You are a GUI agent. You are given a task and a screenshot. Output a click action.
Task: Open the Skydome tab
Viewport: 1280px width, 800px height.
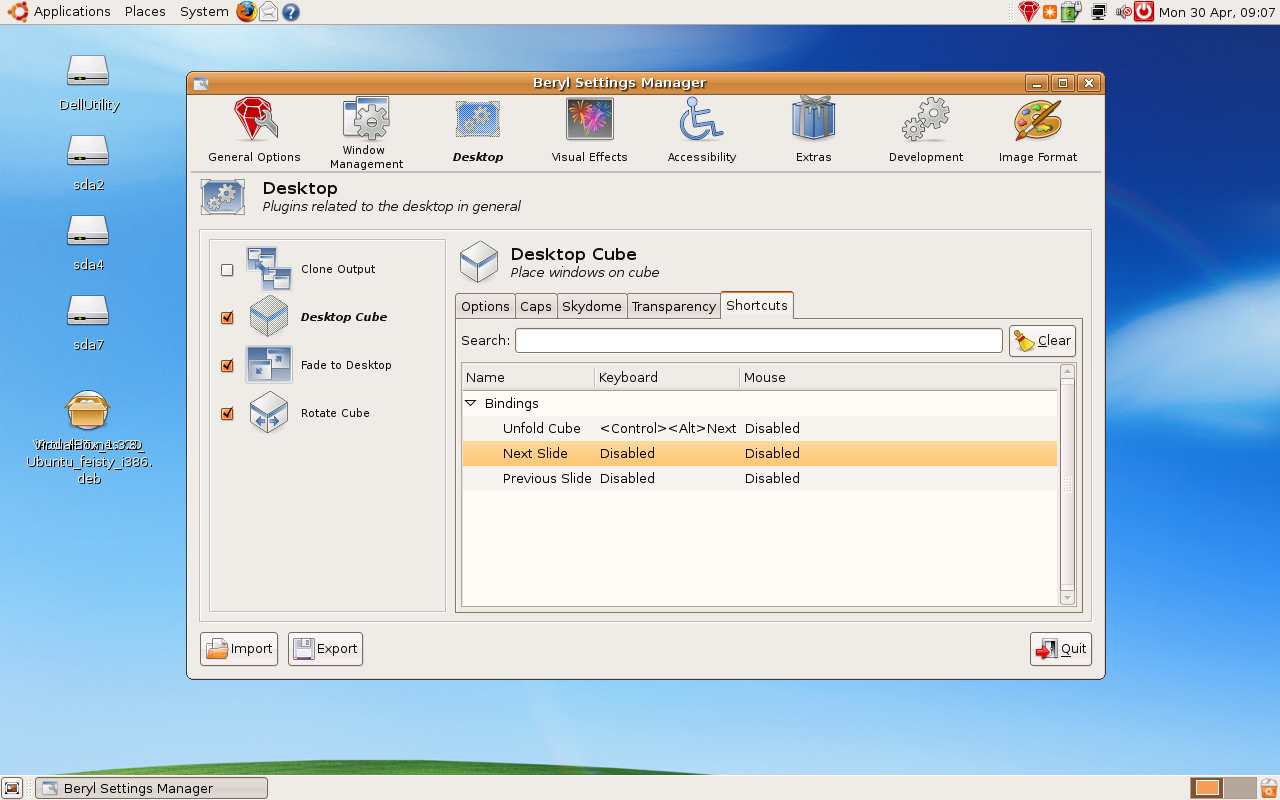click(x=592, y=306)
